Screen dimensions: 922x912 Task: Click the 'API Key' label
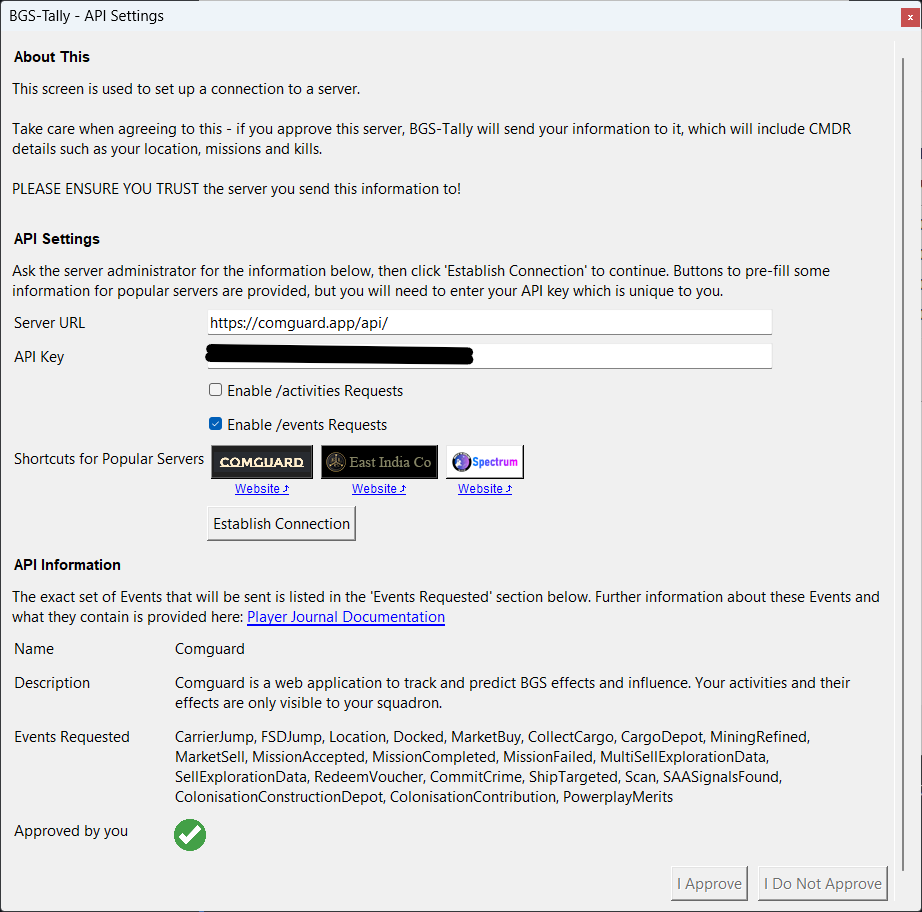tap(39, 357)
